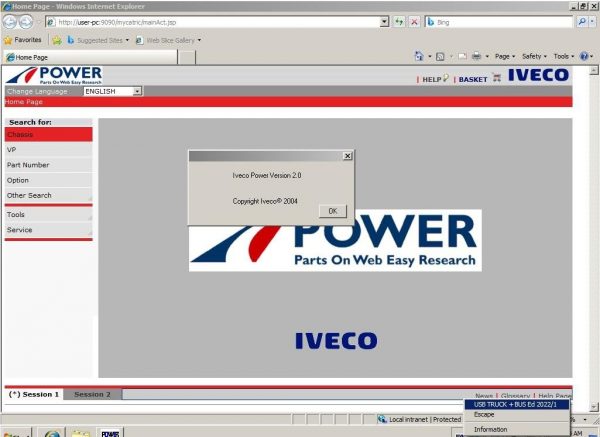Click the Stop loading X icon

click(x=414, y=22)
